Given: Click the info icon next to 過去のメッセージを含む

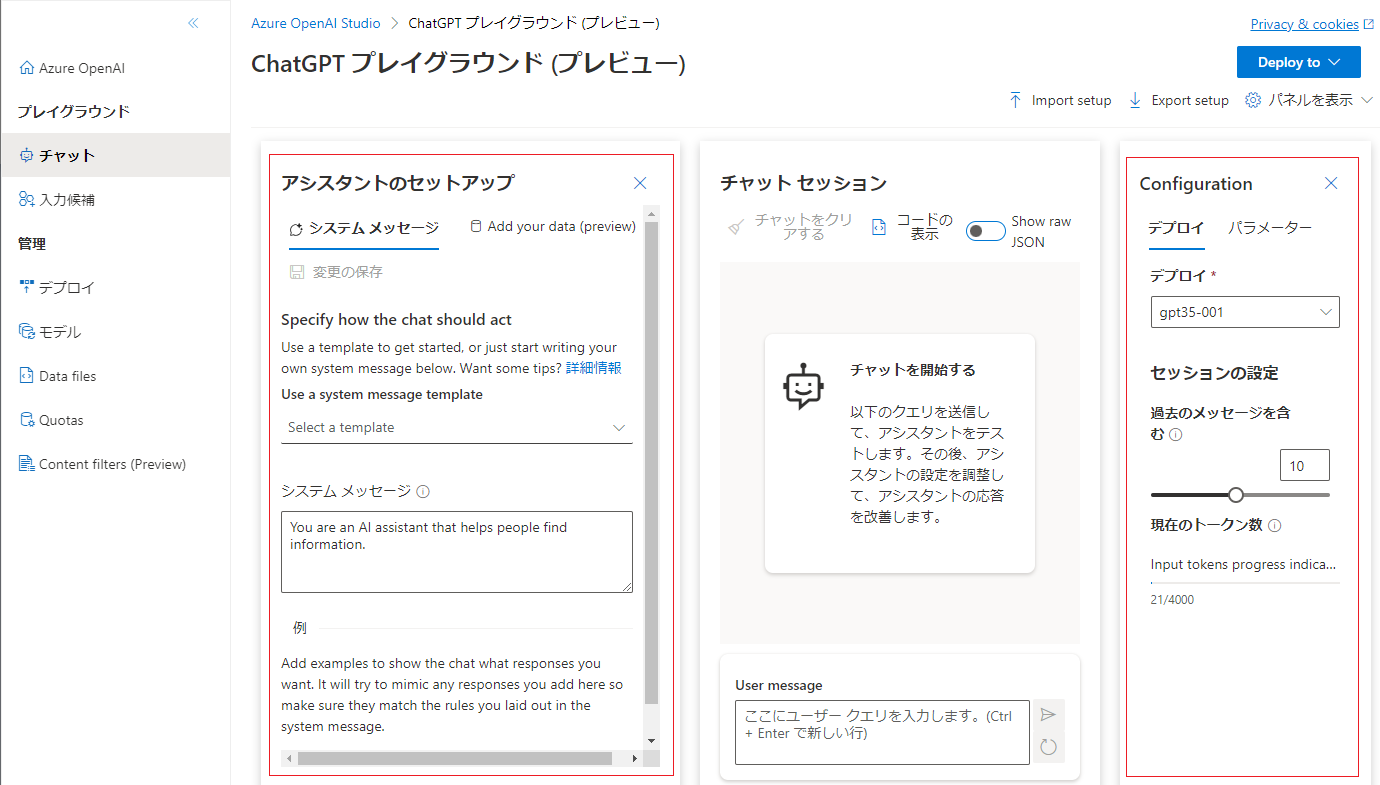Looking at the screenshot, I should 1176,435.
